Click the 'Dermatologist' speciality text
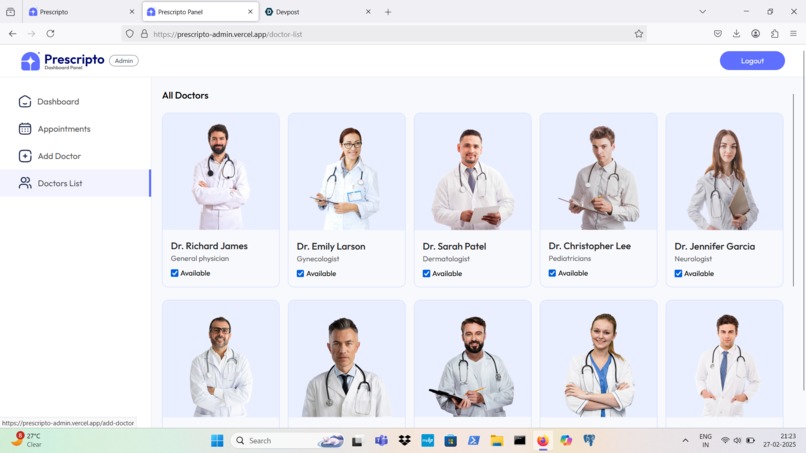The height and width of the screenshot is (453, 806). coord(446,259)
